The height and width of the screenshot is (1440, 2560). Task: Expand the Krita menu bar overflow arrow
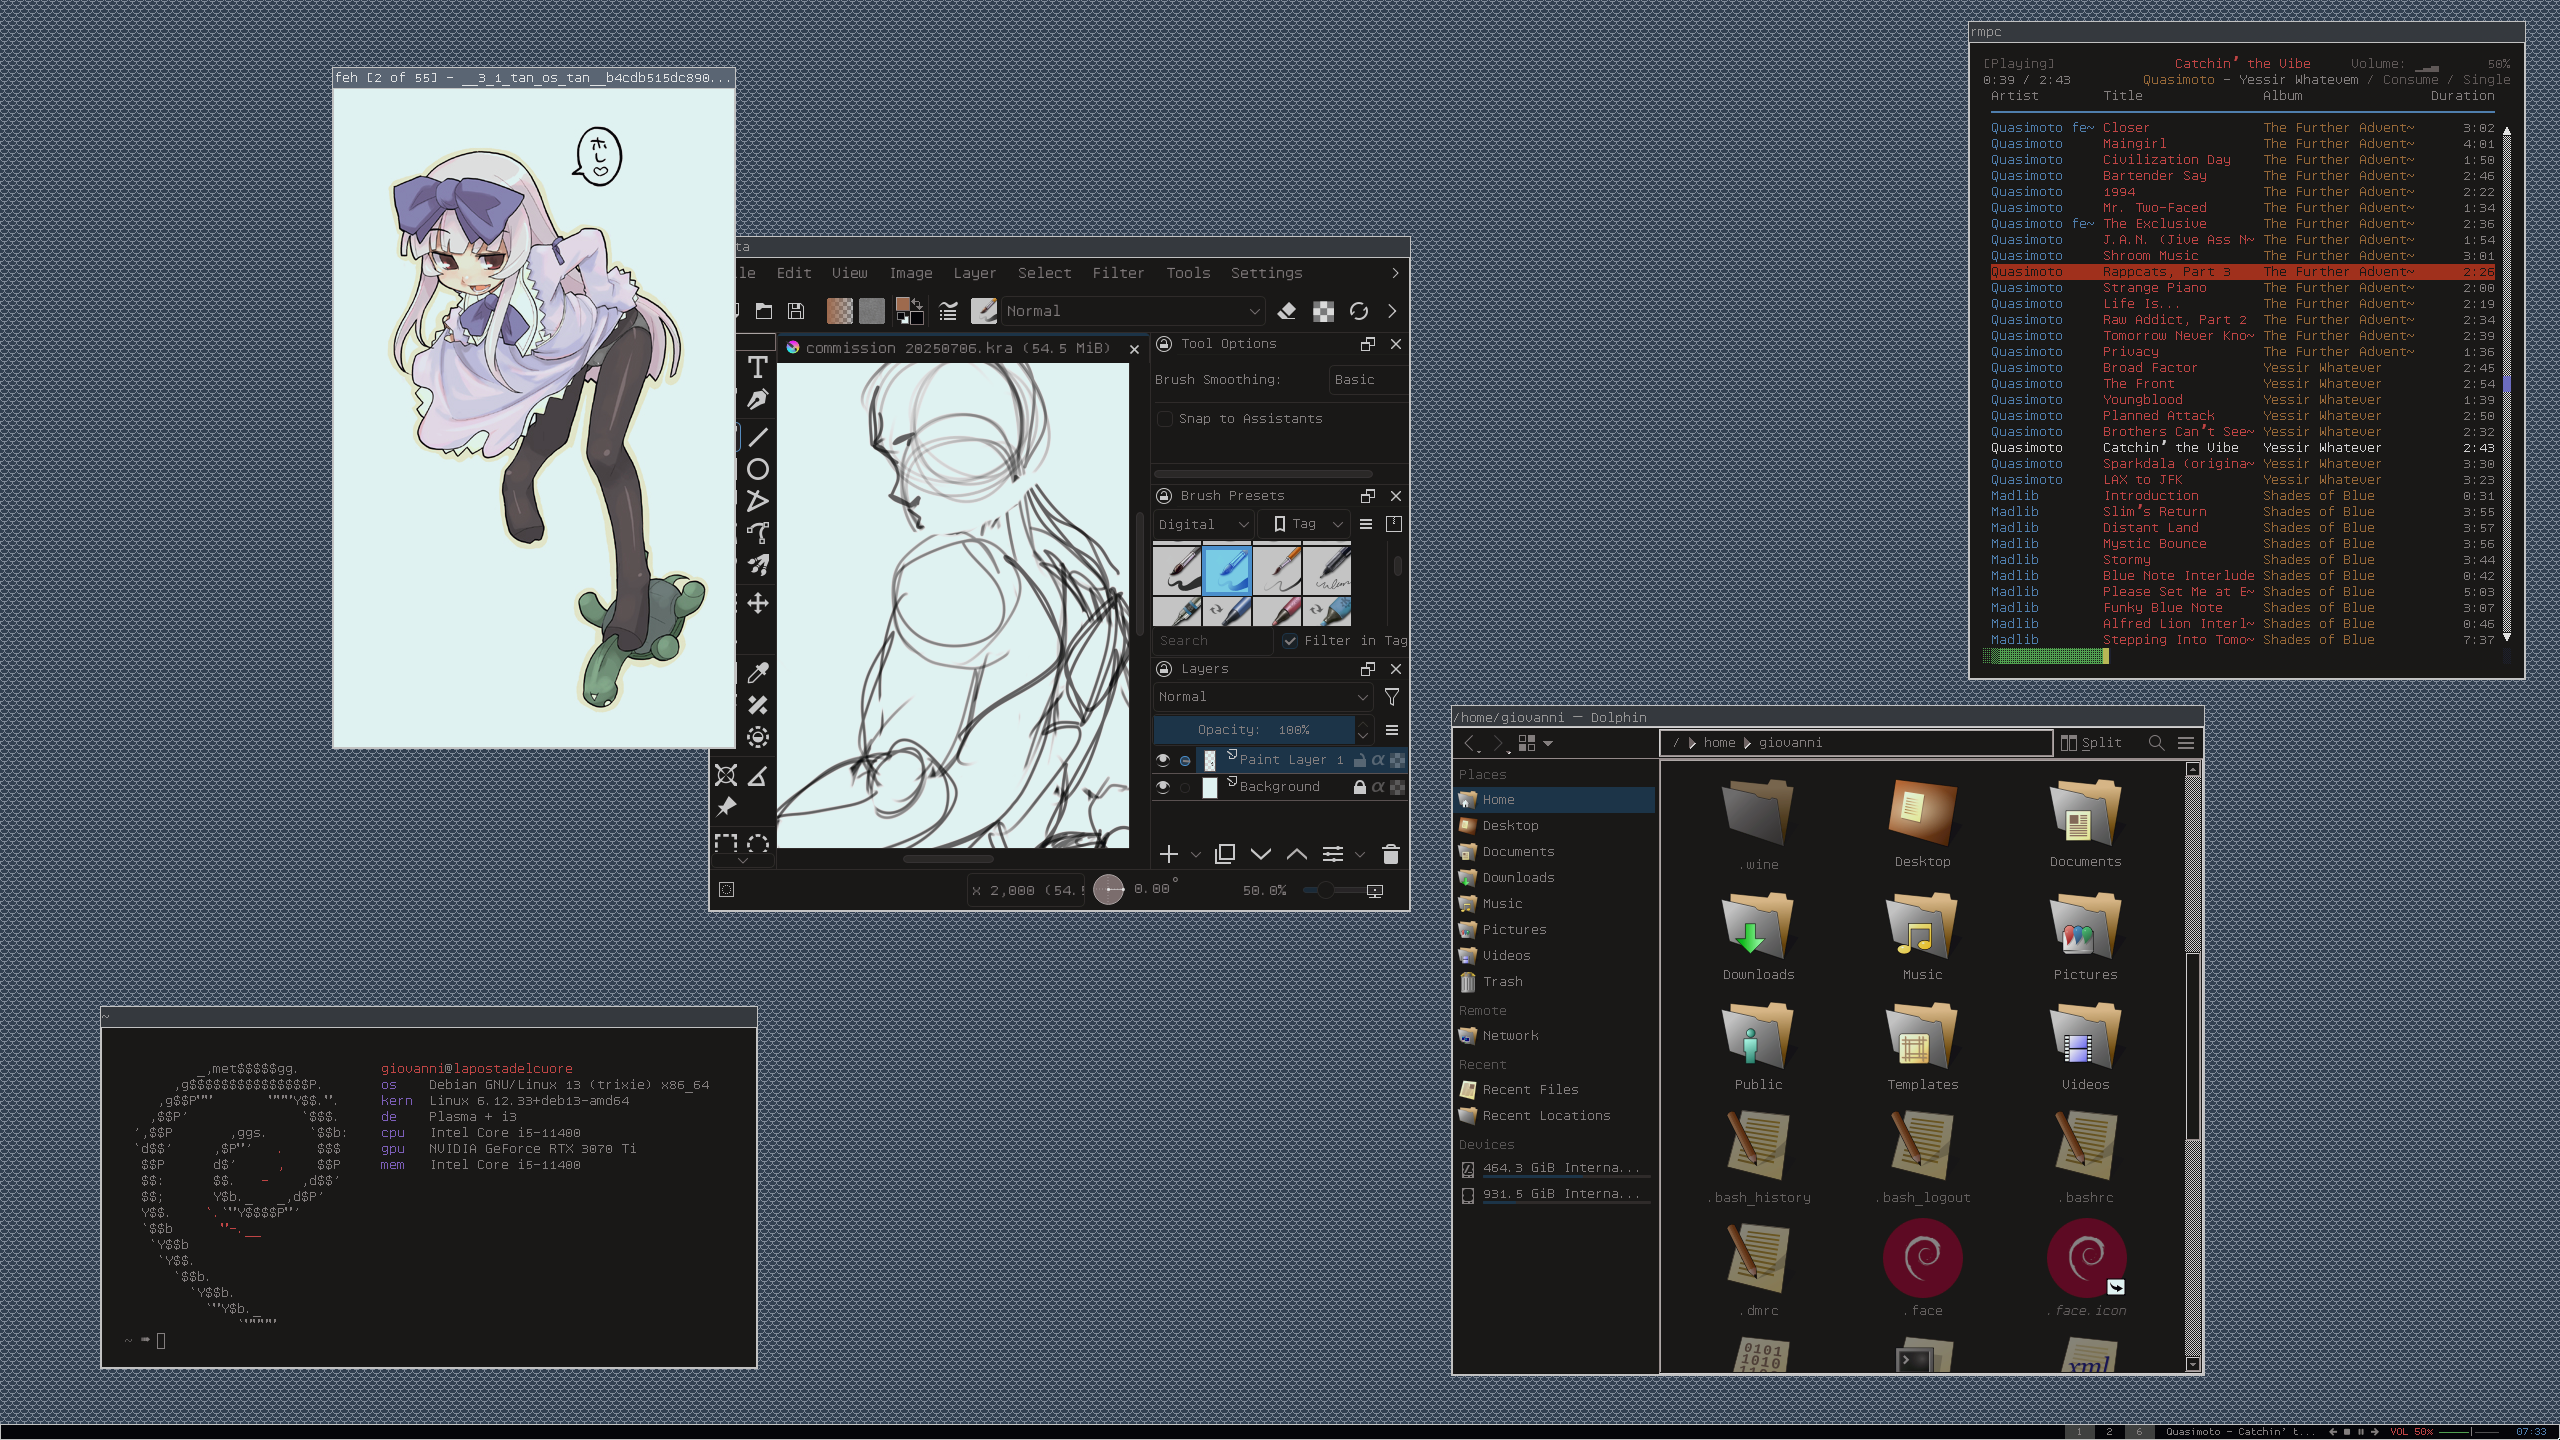coord(1395,273)
